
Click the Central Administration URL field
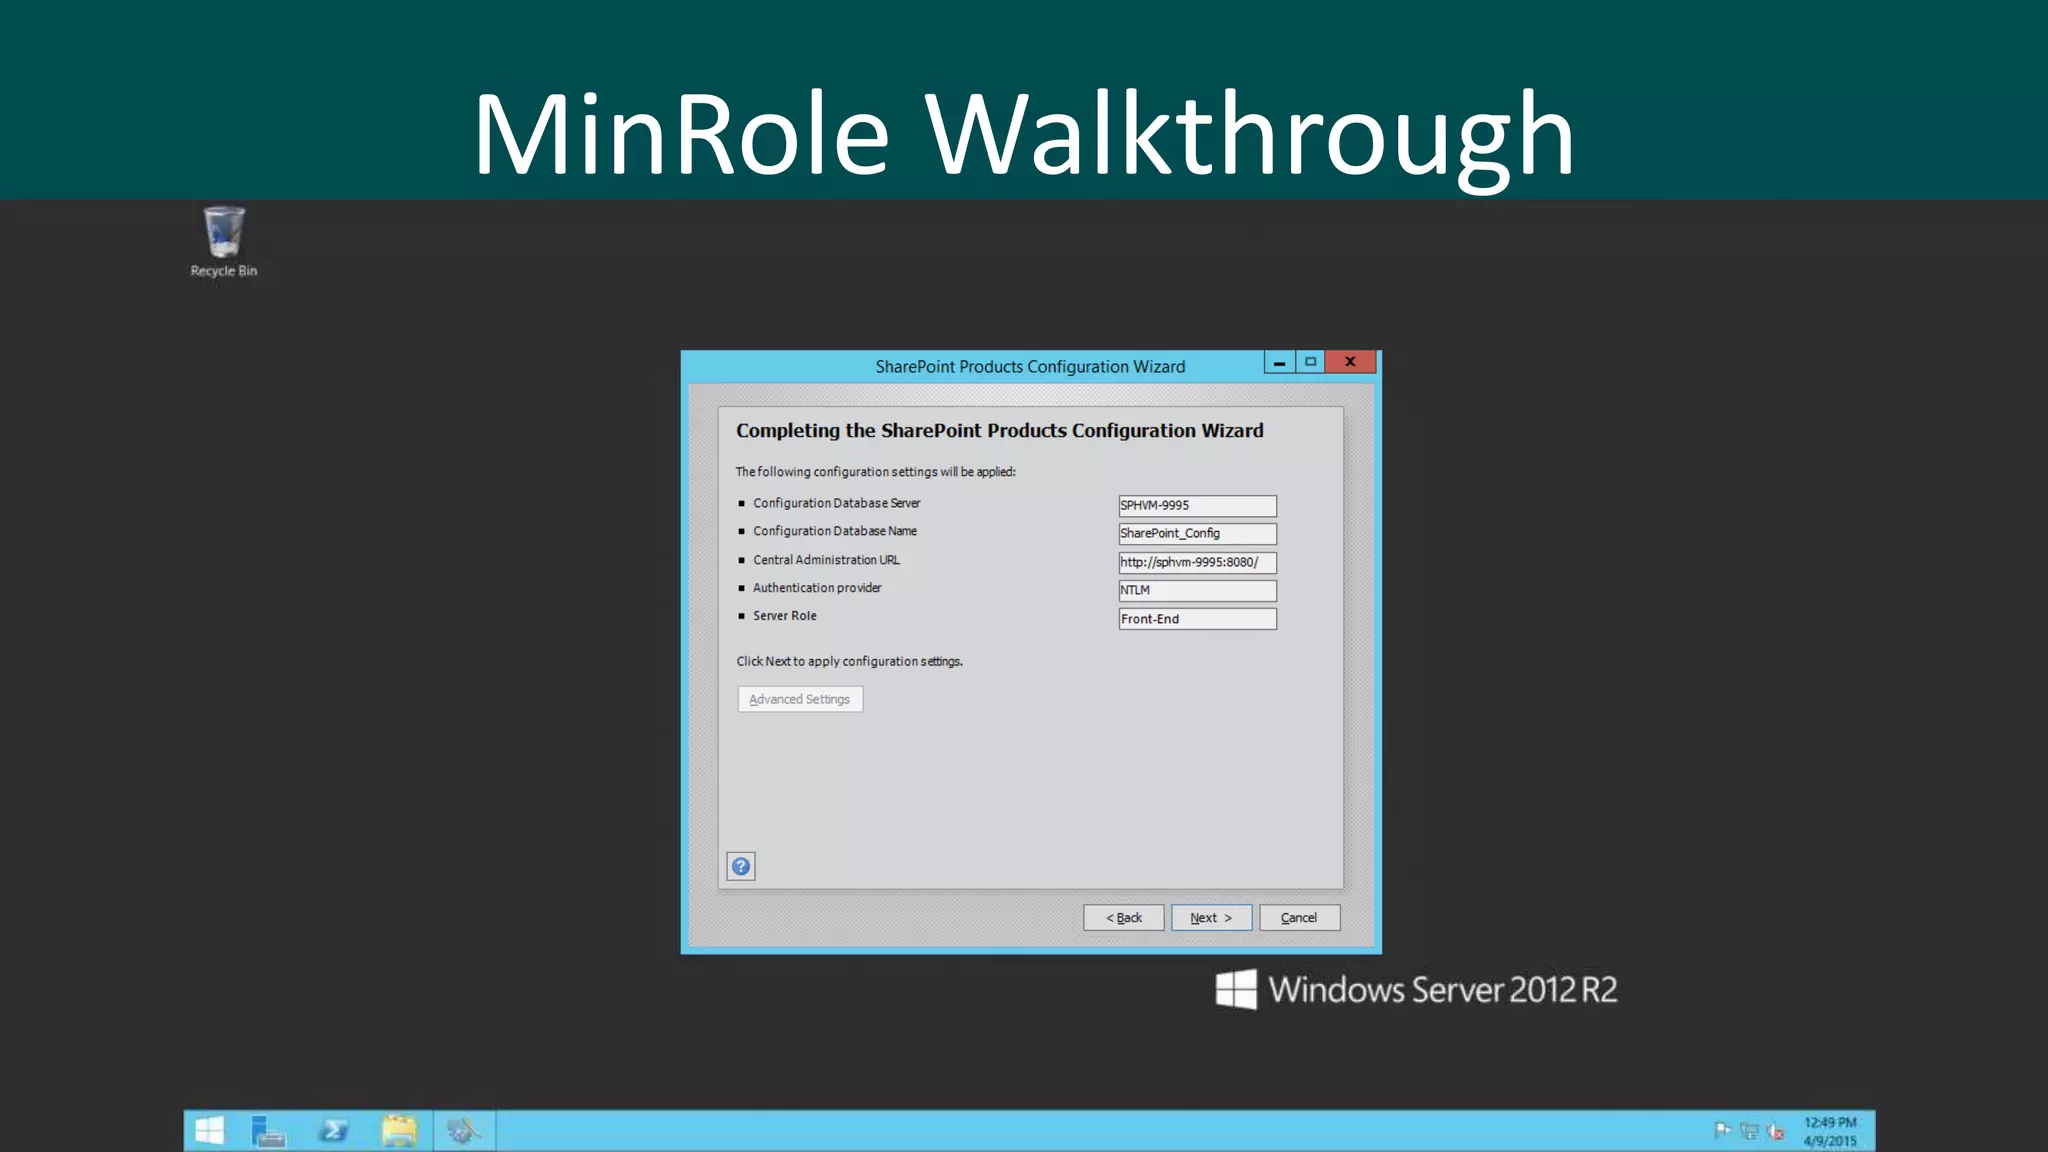[x=1197, y=562]
